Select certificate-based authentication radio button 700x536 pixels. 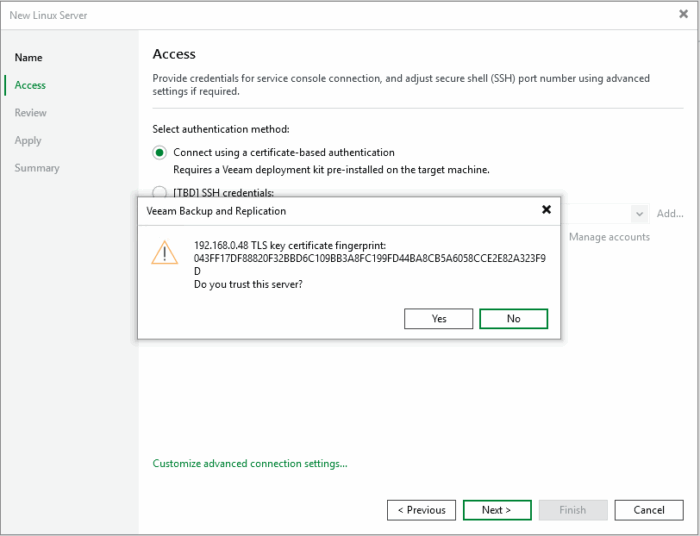coord(159,153)
